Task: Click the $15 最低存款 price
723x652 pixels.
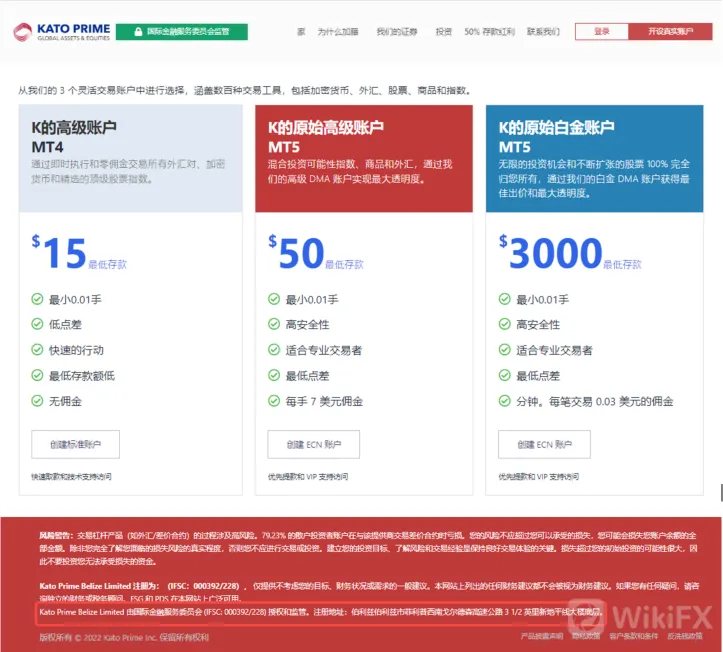Action: coord(79,253)
